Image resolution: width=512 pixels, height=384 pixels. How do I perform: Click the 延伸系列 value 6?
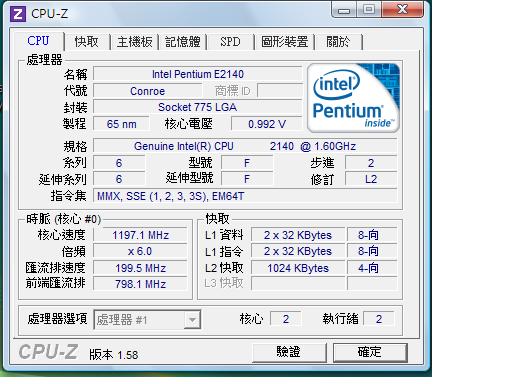119,179
